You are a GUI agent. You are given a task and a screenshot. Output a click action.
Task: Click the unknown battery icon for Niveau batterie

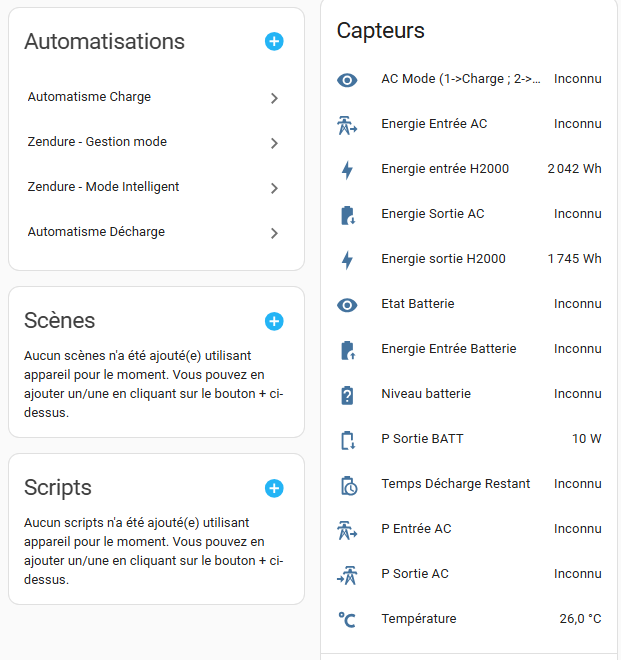click(x=347, y=395)
